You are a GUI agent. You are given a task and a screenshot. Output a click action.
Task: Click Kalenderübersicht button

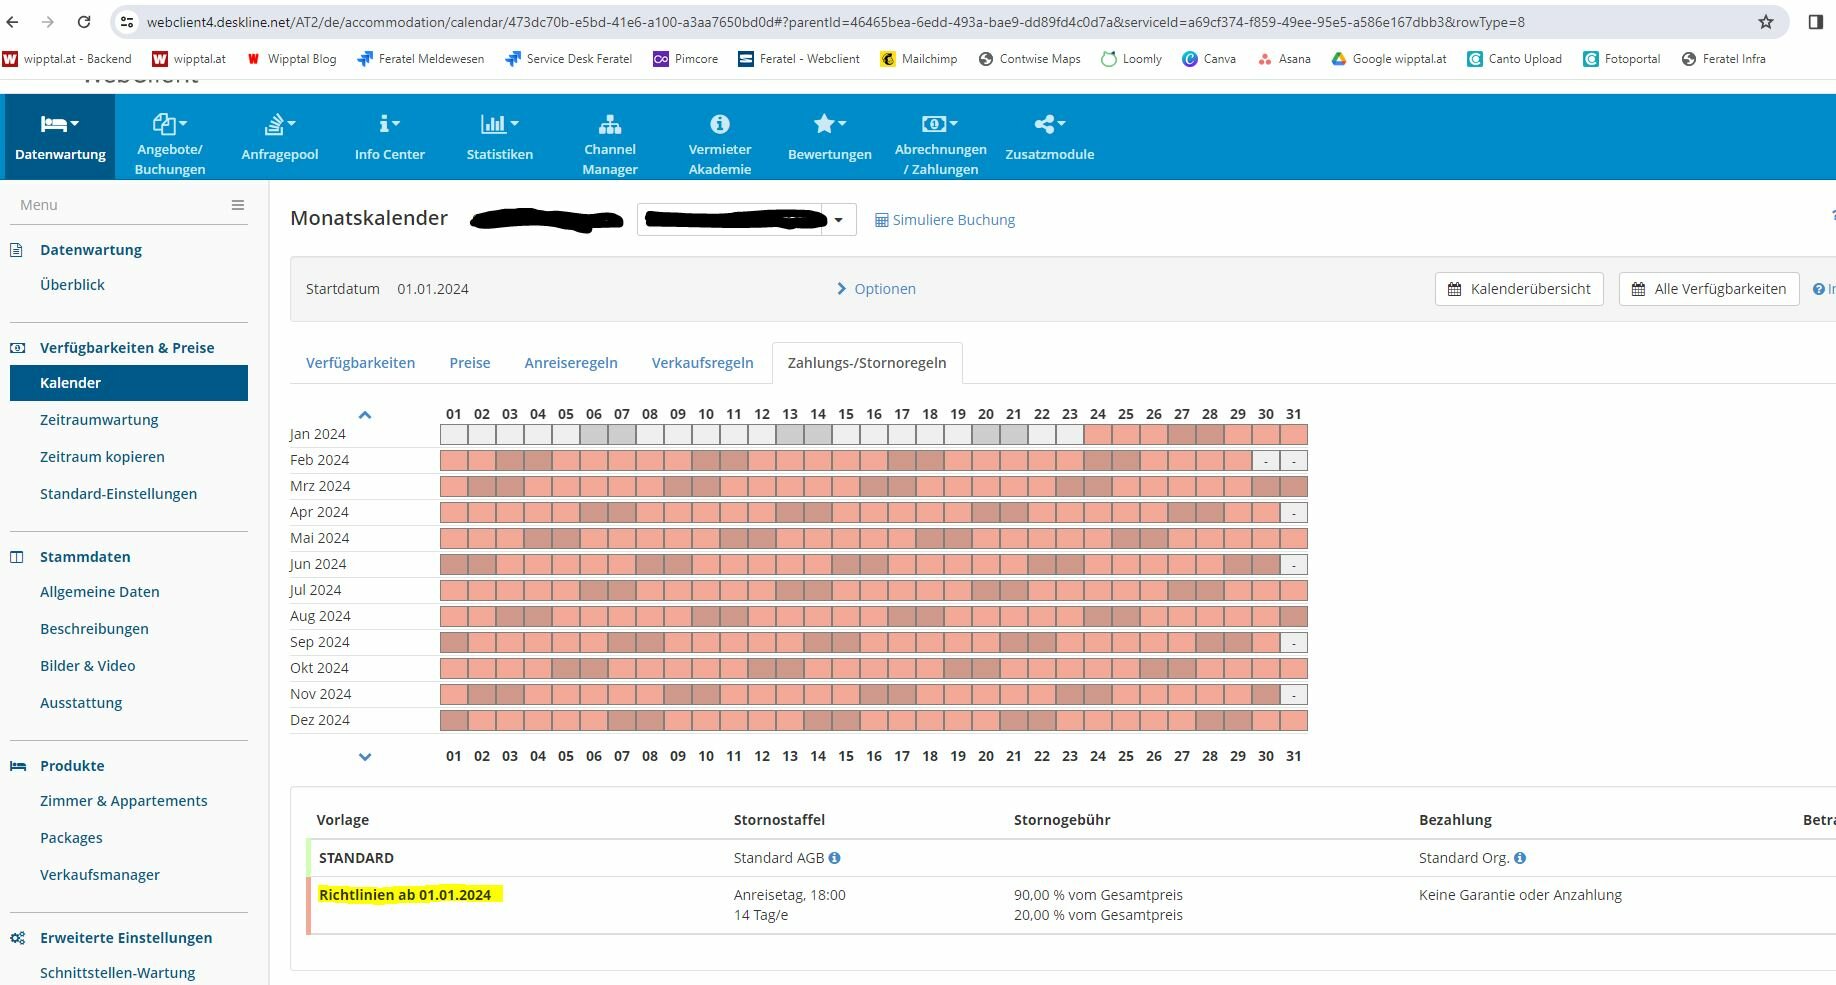(1519, 289)
